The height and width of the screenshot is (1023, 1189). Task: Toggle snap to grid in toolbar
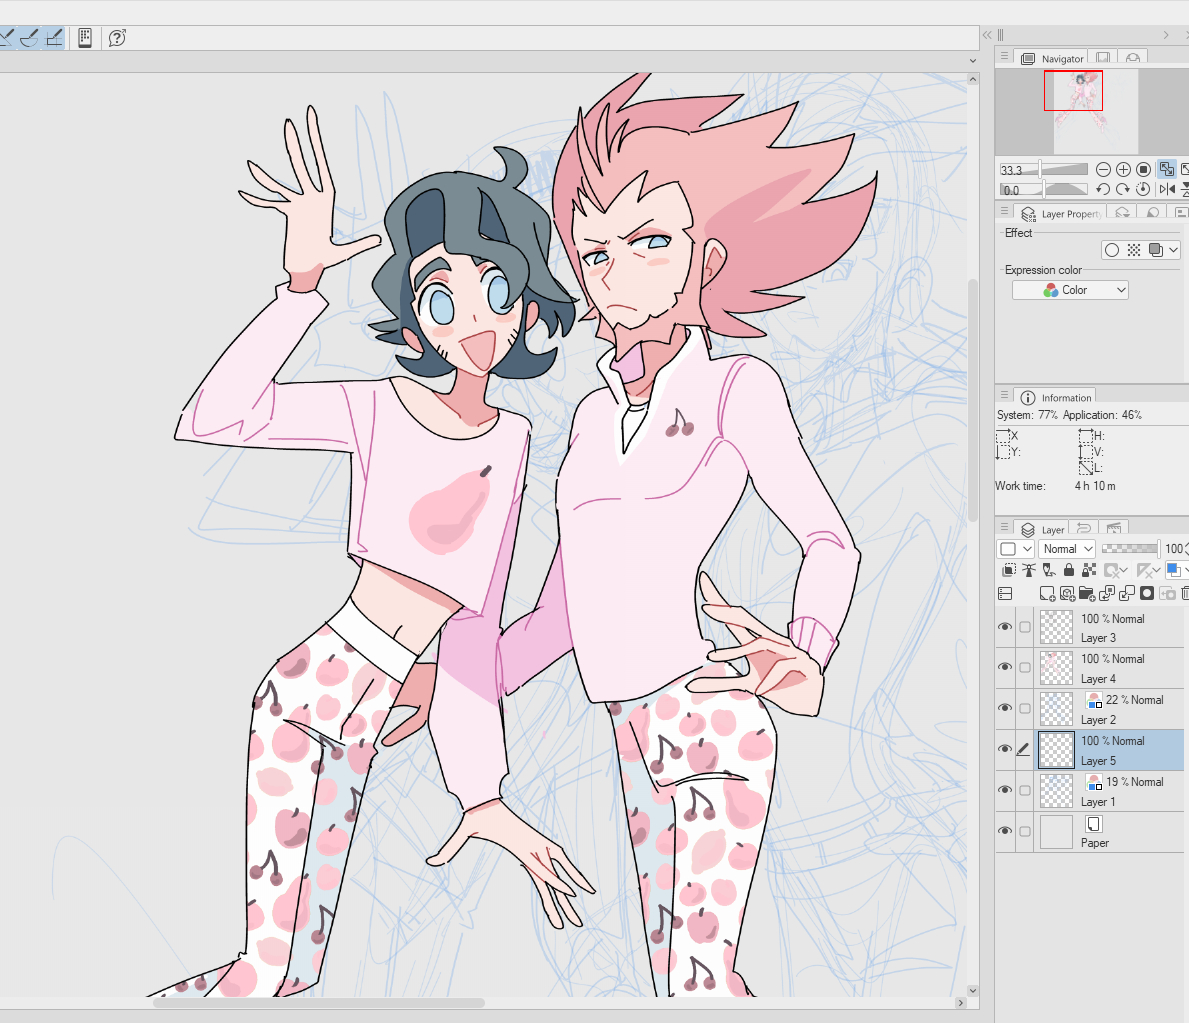pyautogui.click(x=54, y=38)
